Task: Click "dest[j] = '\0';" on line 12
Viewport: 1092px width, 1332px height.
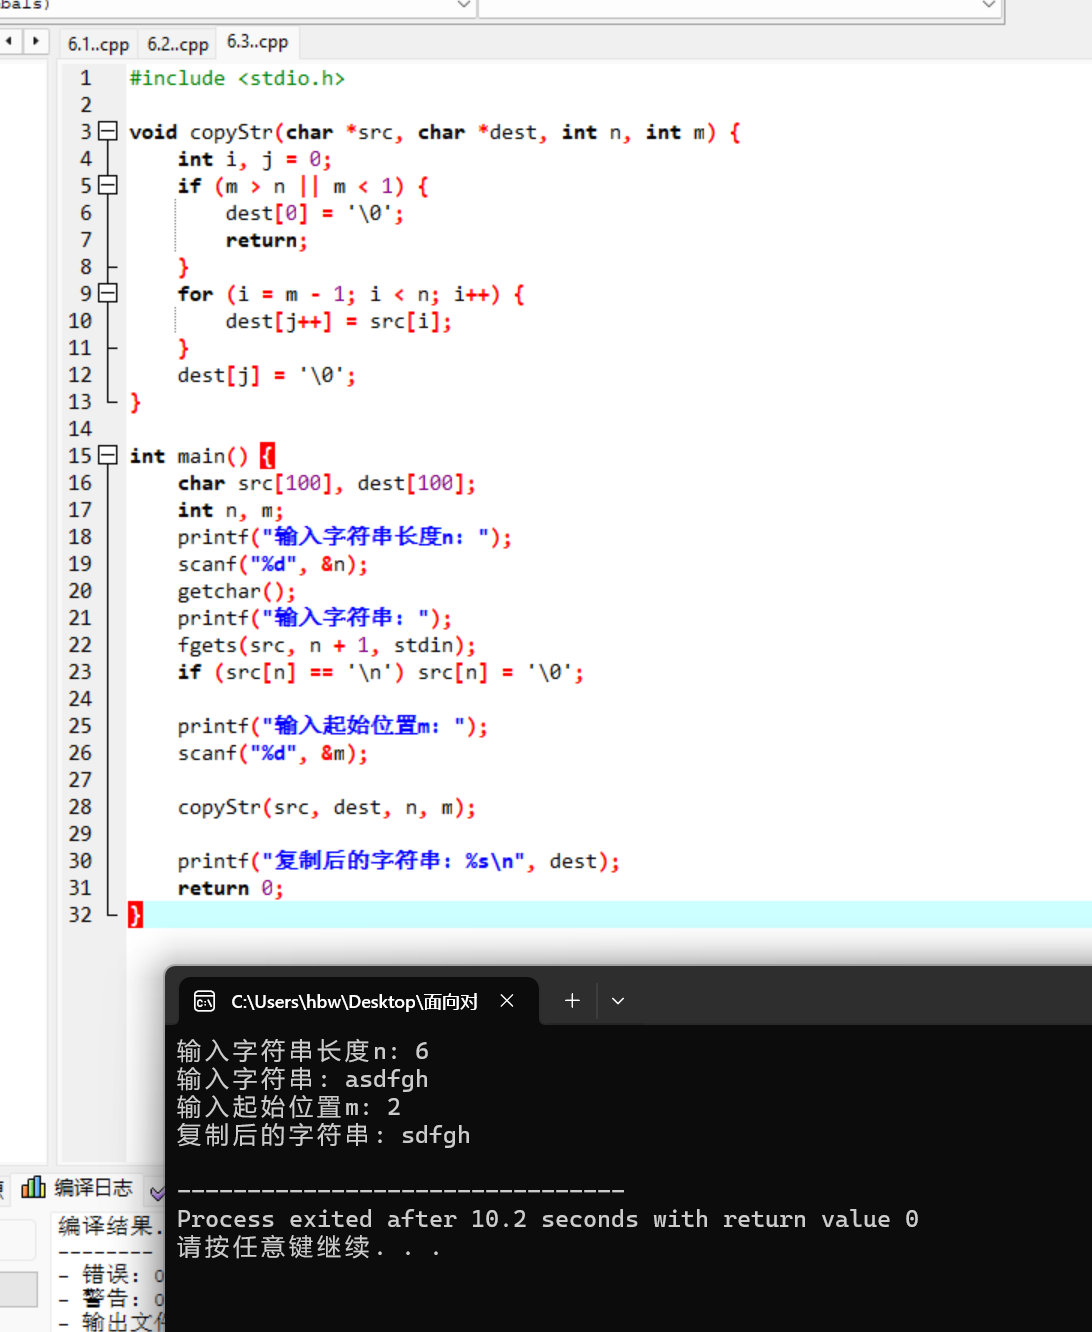Action: [266, 375]
